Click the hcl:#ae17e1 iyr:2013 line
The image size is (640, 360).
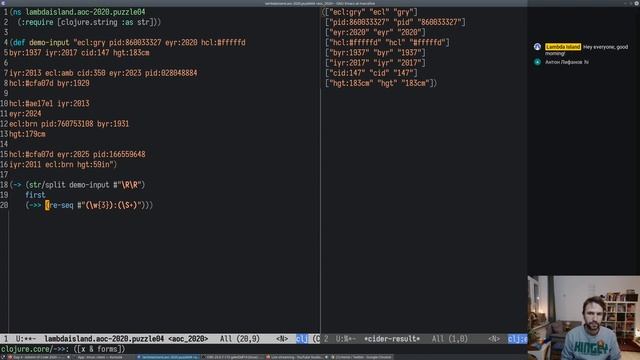coord(49,104)
